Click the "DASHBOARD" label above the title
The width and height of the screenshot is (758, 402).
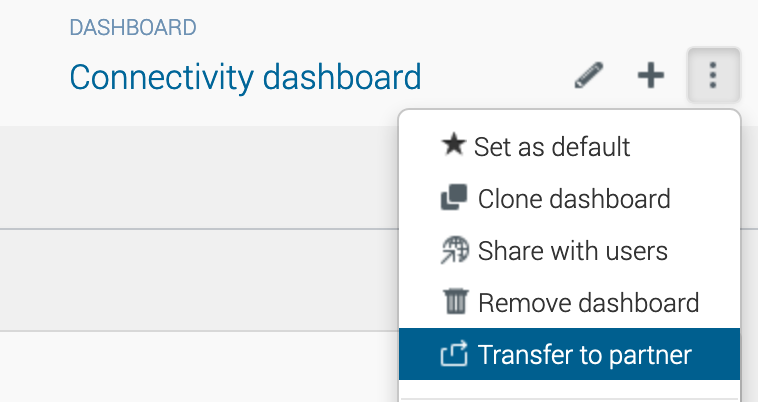[x=133, y=27]
